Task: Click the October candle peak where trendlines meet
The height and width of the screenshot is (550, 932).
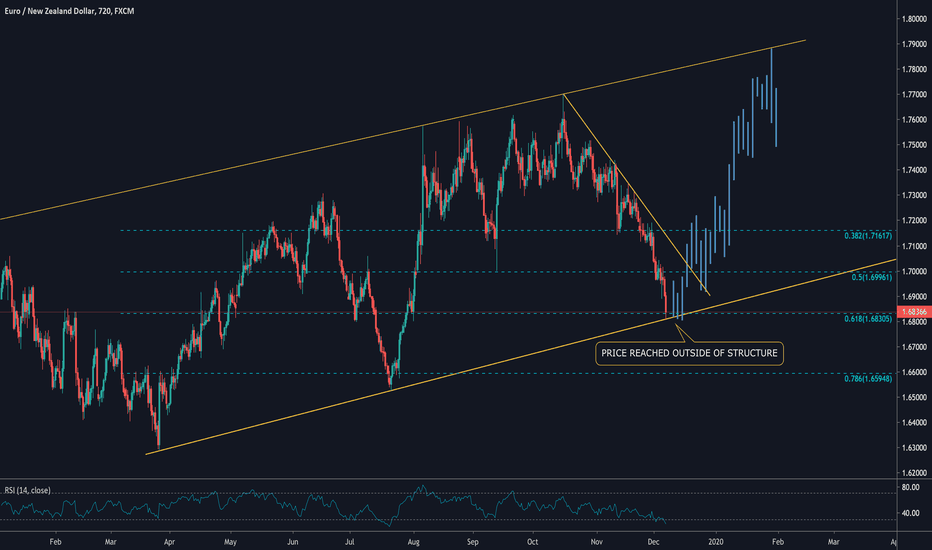Action: 564,97
